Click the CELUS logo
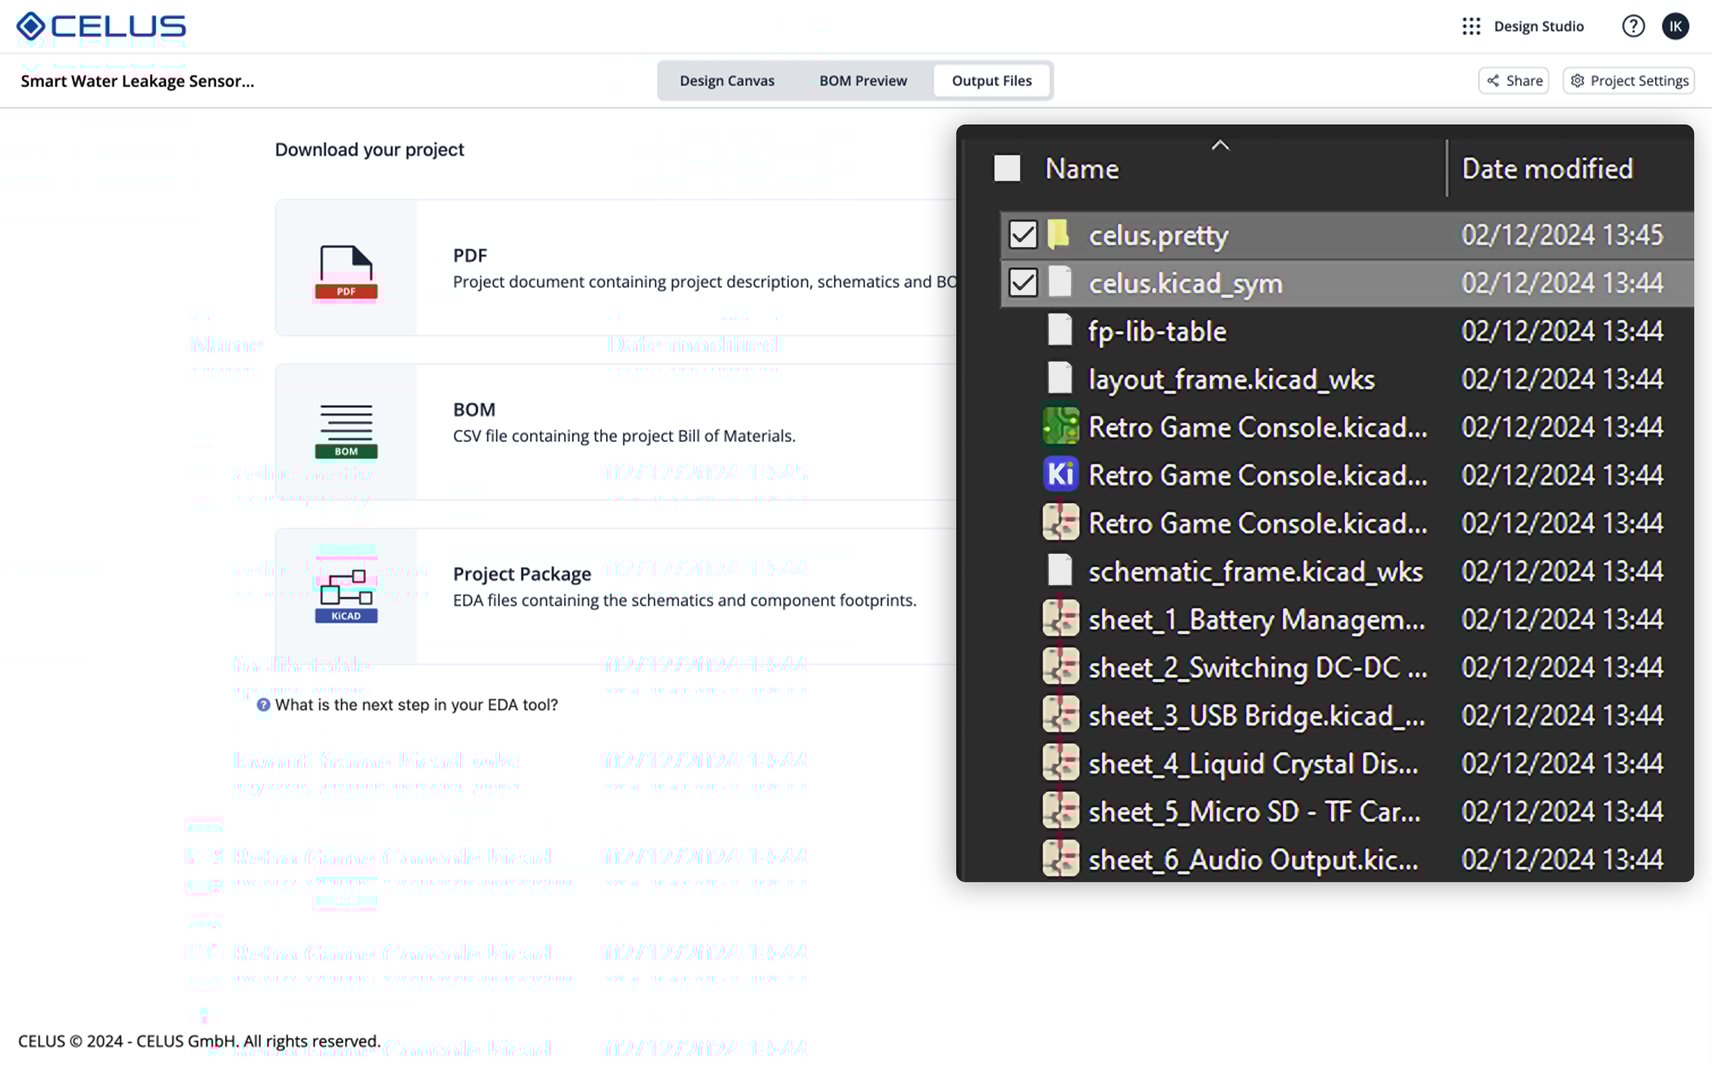 point(99,25)
